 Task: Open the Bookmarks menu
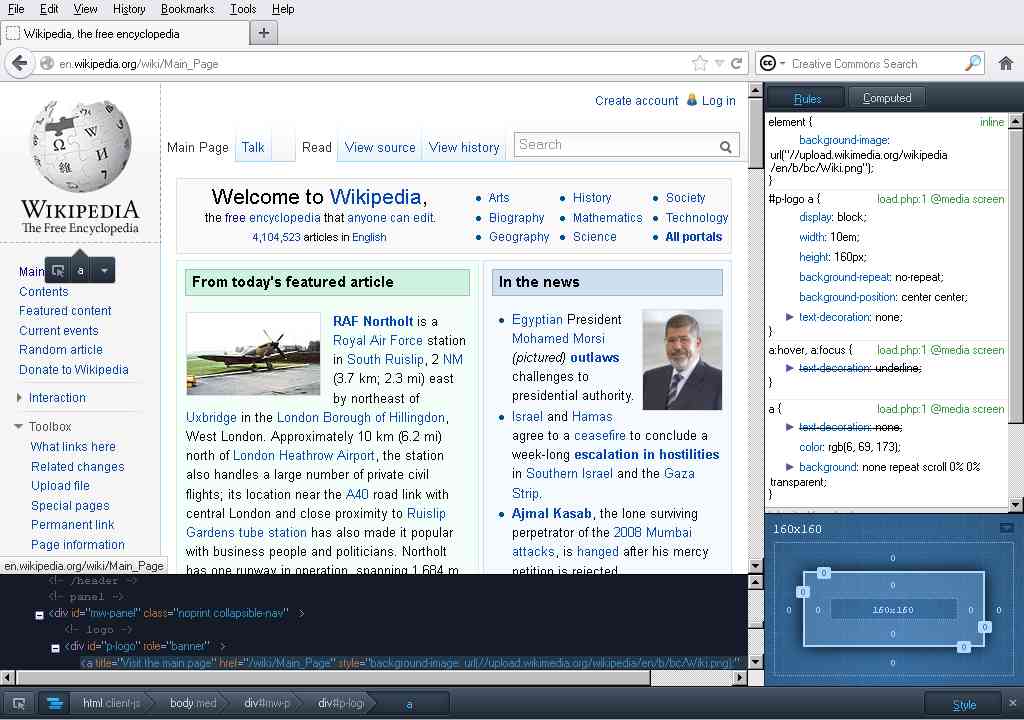click(x=187, y=9)
